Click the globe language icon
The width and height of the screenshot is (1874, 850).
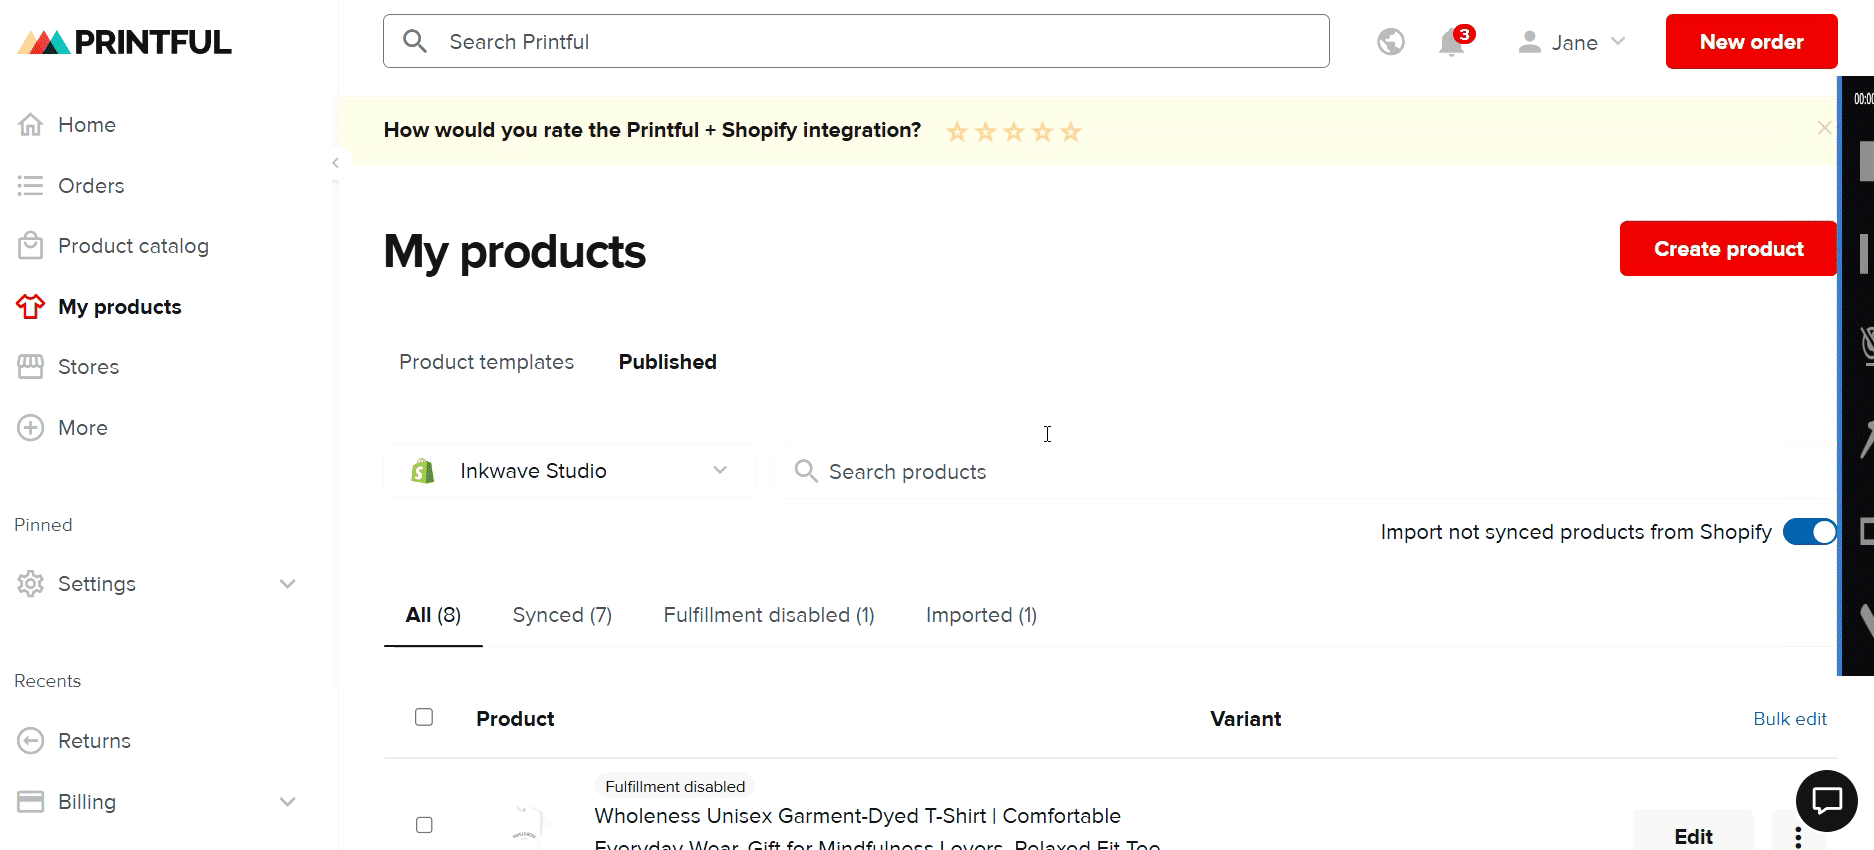click(x=1391, y=42)
